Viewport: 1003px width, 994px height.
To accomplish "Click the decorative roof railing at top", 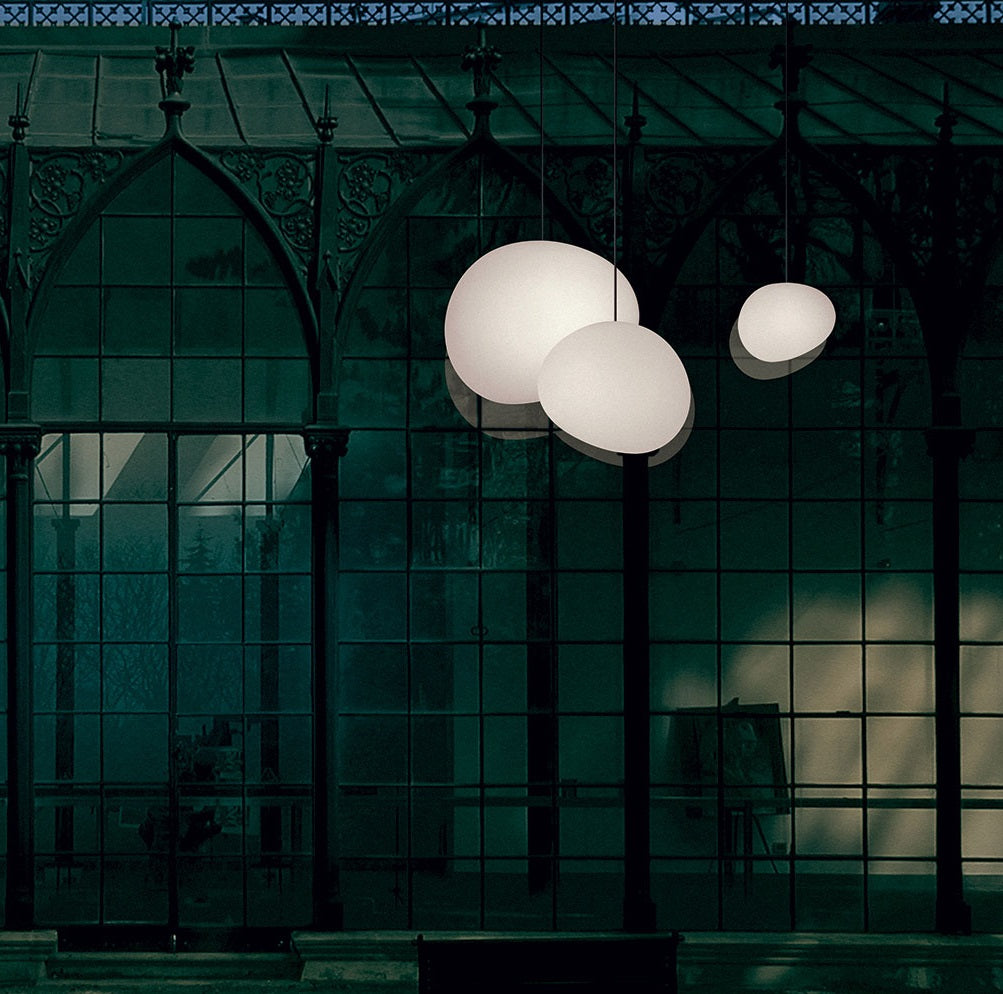I will 500,13.
